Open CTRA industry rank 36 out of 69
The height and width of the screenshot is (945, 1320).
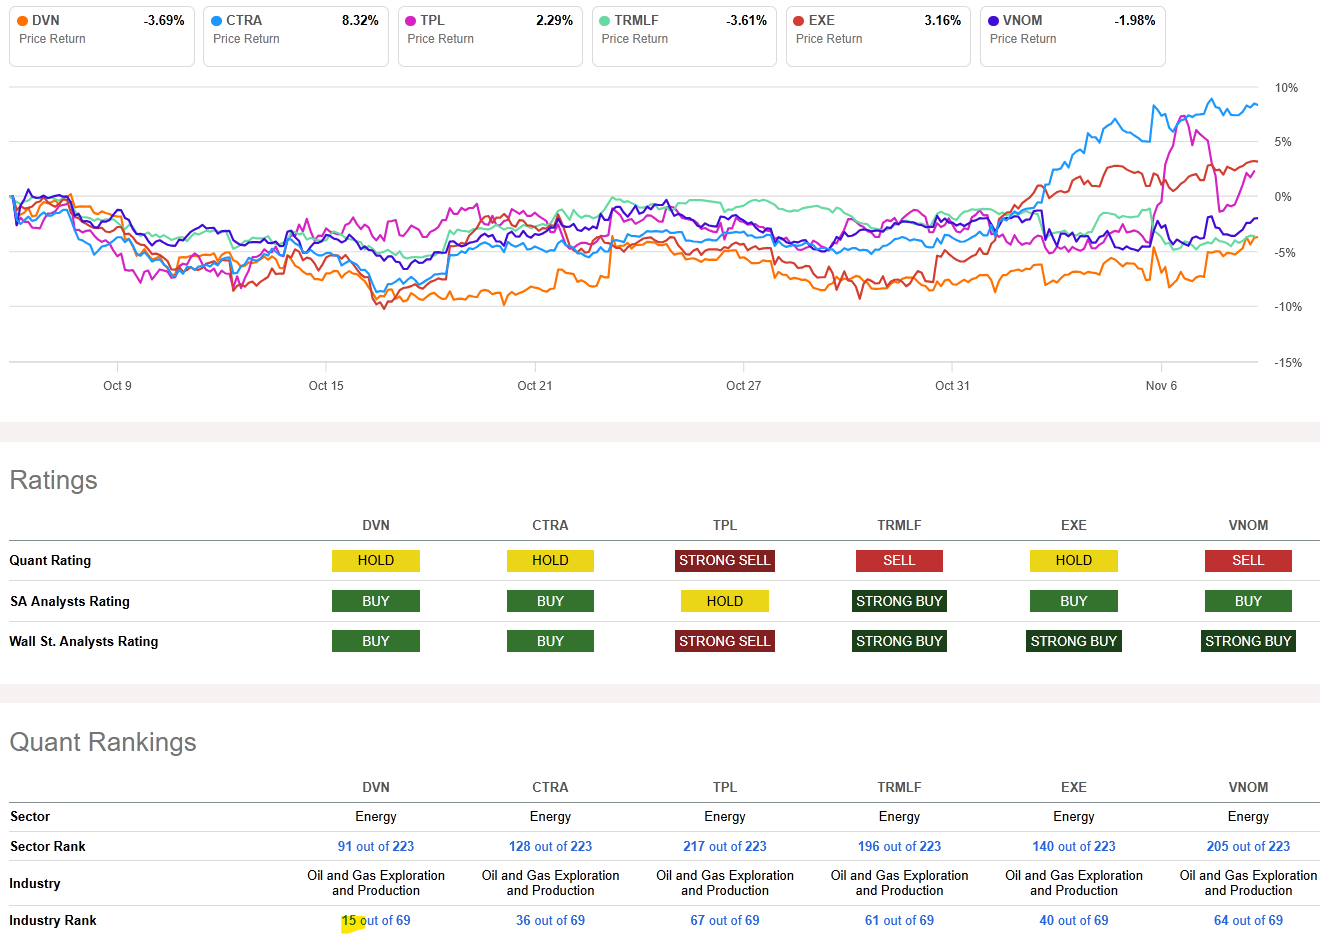(550, 920)
